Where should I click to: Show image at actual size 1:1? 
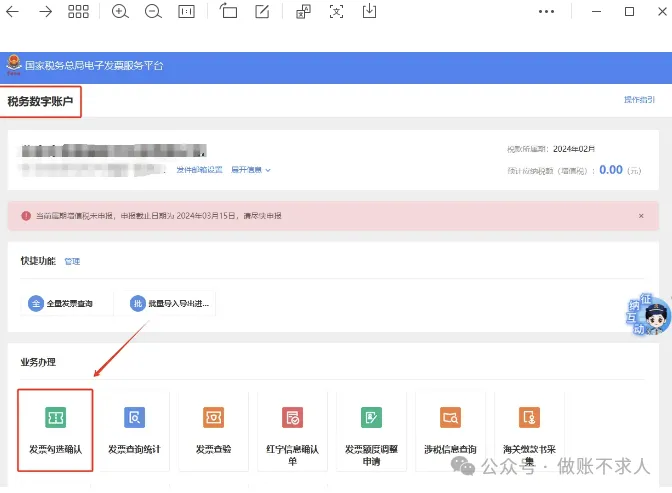pos(186,12)
